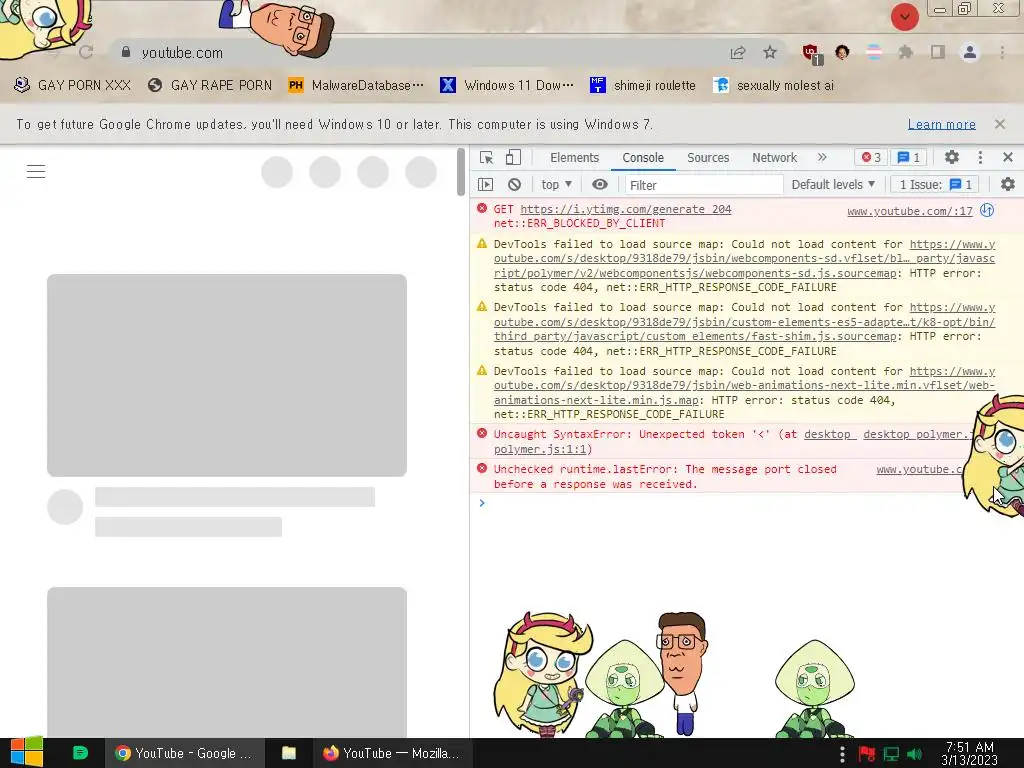Viewport: 1024px width, 768px height.
Task: Open the Default levels dropdown
Action: pyautogui.click(x=833, y=185)
